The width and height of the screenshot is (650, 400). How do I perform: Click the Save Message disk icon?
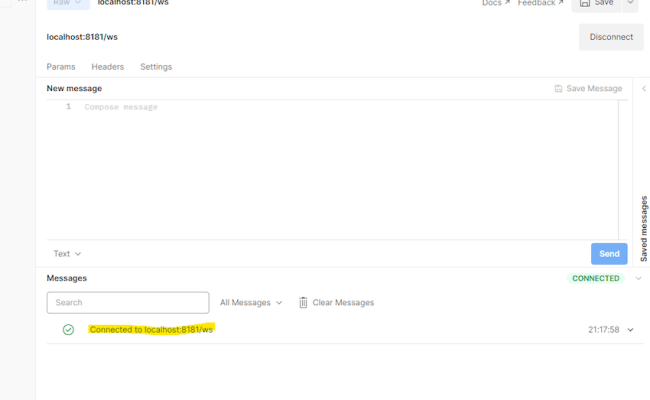[x=558, y=89]
